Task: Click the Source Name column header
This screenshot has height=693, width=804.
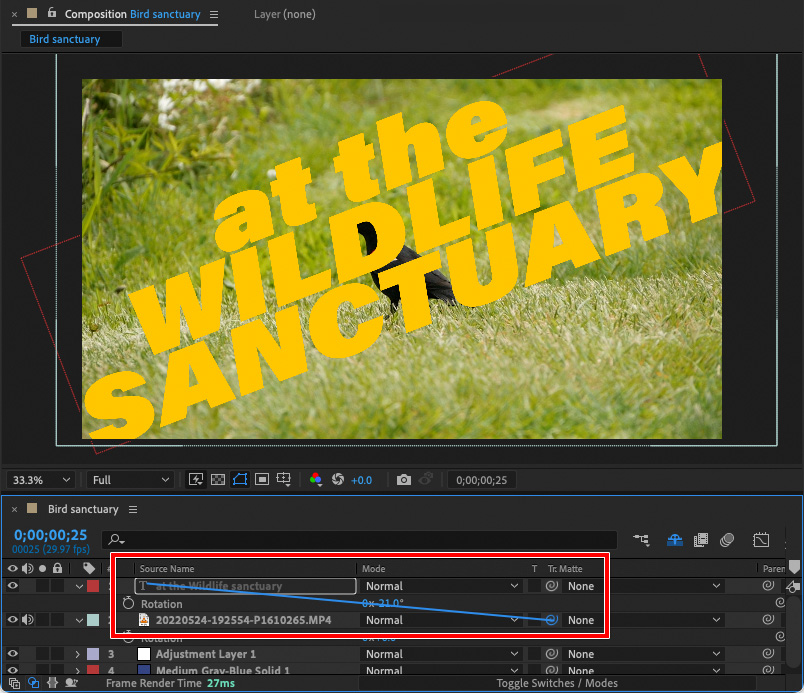Action: click(x=167, y=569)
